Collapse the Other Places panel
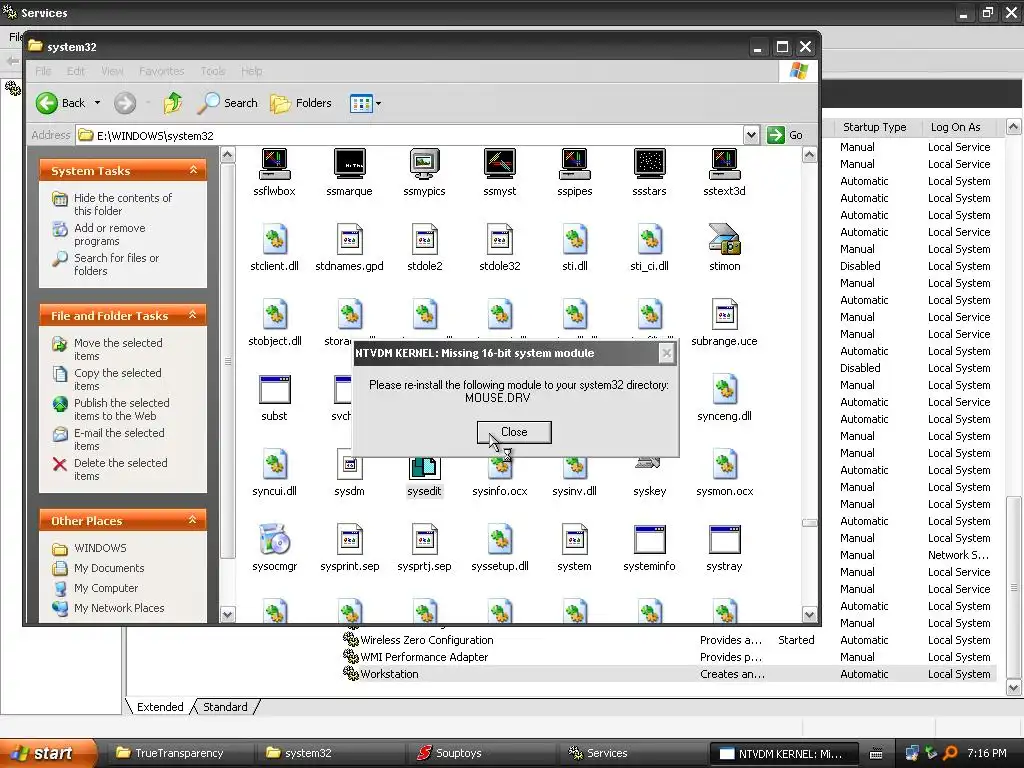This screenshot has height=768, width=1024. tap(193, 520)
